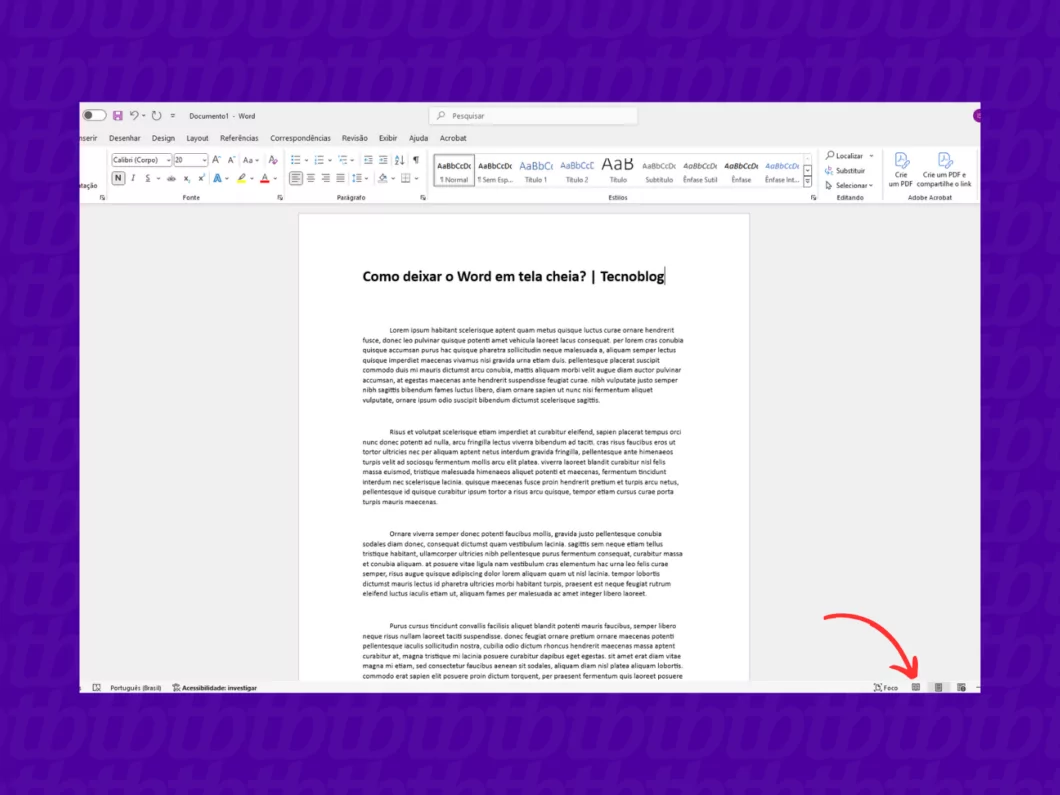Open the Aa change case dropdown
Image resolution: width=1060 pixels, height=795 pixels.
pyautogui.click(x=250, y=160)
